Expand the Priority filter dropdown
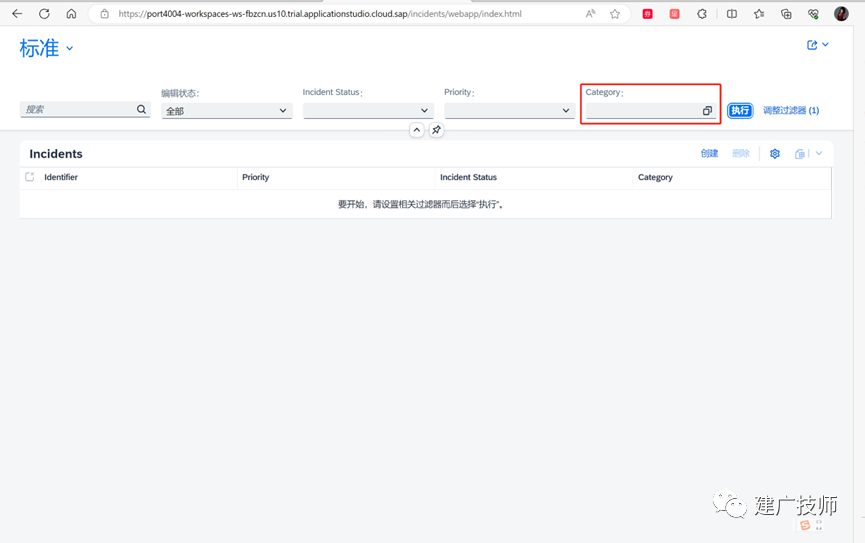865x543 pixels. pos(565,110)
